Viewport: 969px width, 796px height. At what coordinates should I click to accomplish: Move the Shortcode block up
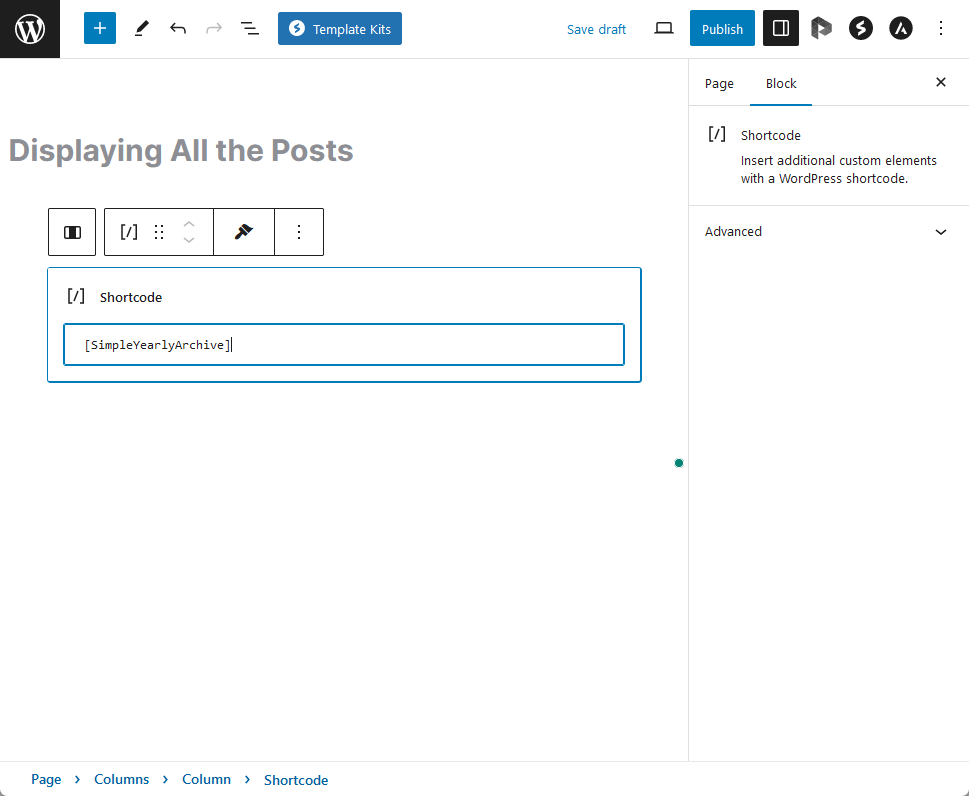point(189,224)
